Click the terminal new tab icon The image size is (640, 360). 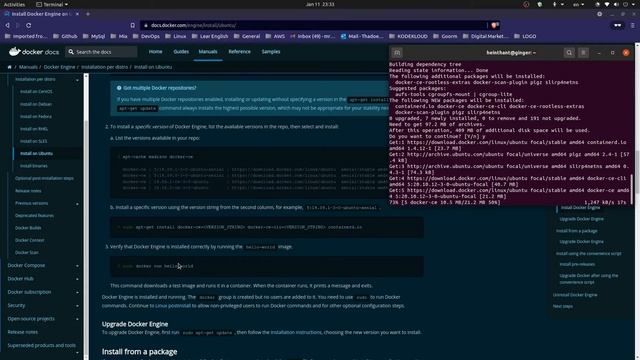pyautogui.click(x=397, y=53)
